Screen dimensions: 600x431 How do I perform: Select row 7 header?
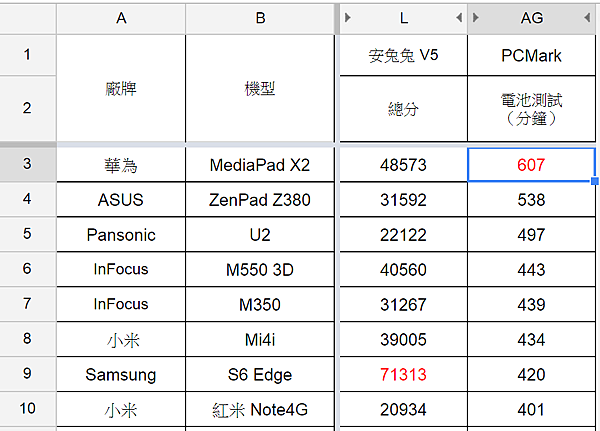point(28,304)
